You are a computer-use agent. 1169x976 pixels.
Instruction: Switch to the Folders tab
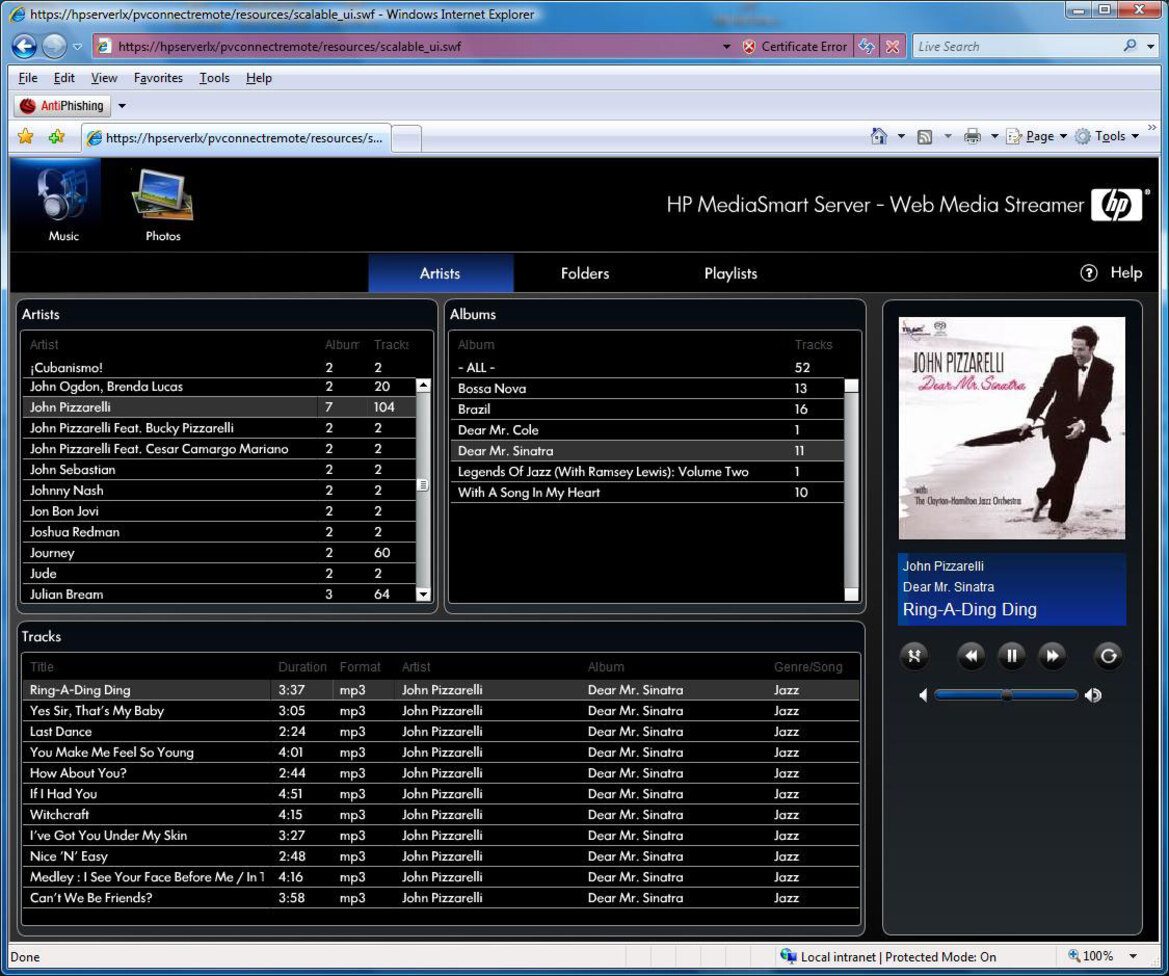[x=585, y=273]
